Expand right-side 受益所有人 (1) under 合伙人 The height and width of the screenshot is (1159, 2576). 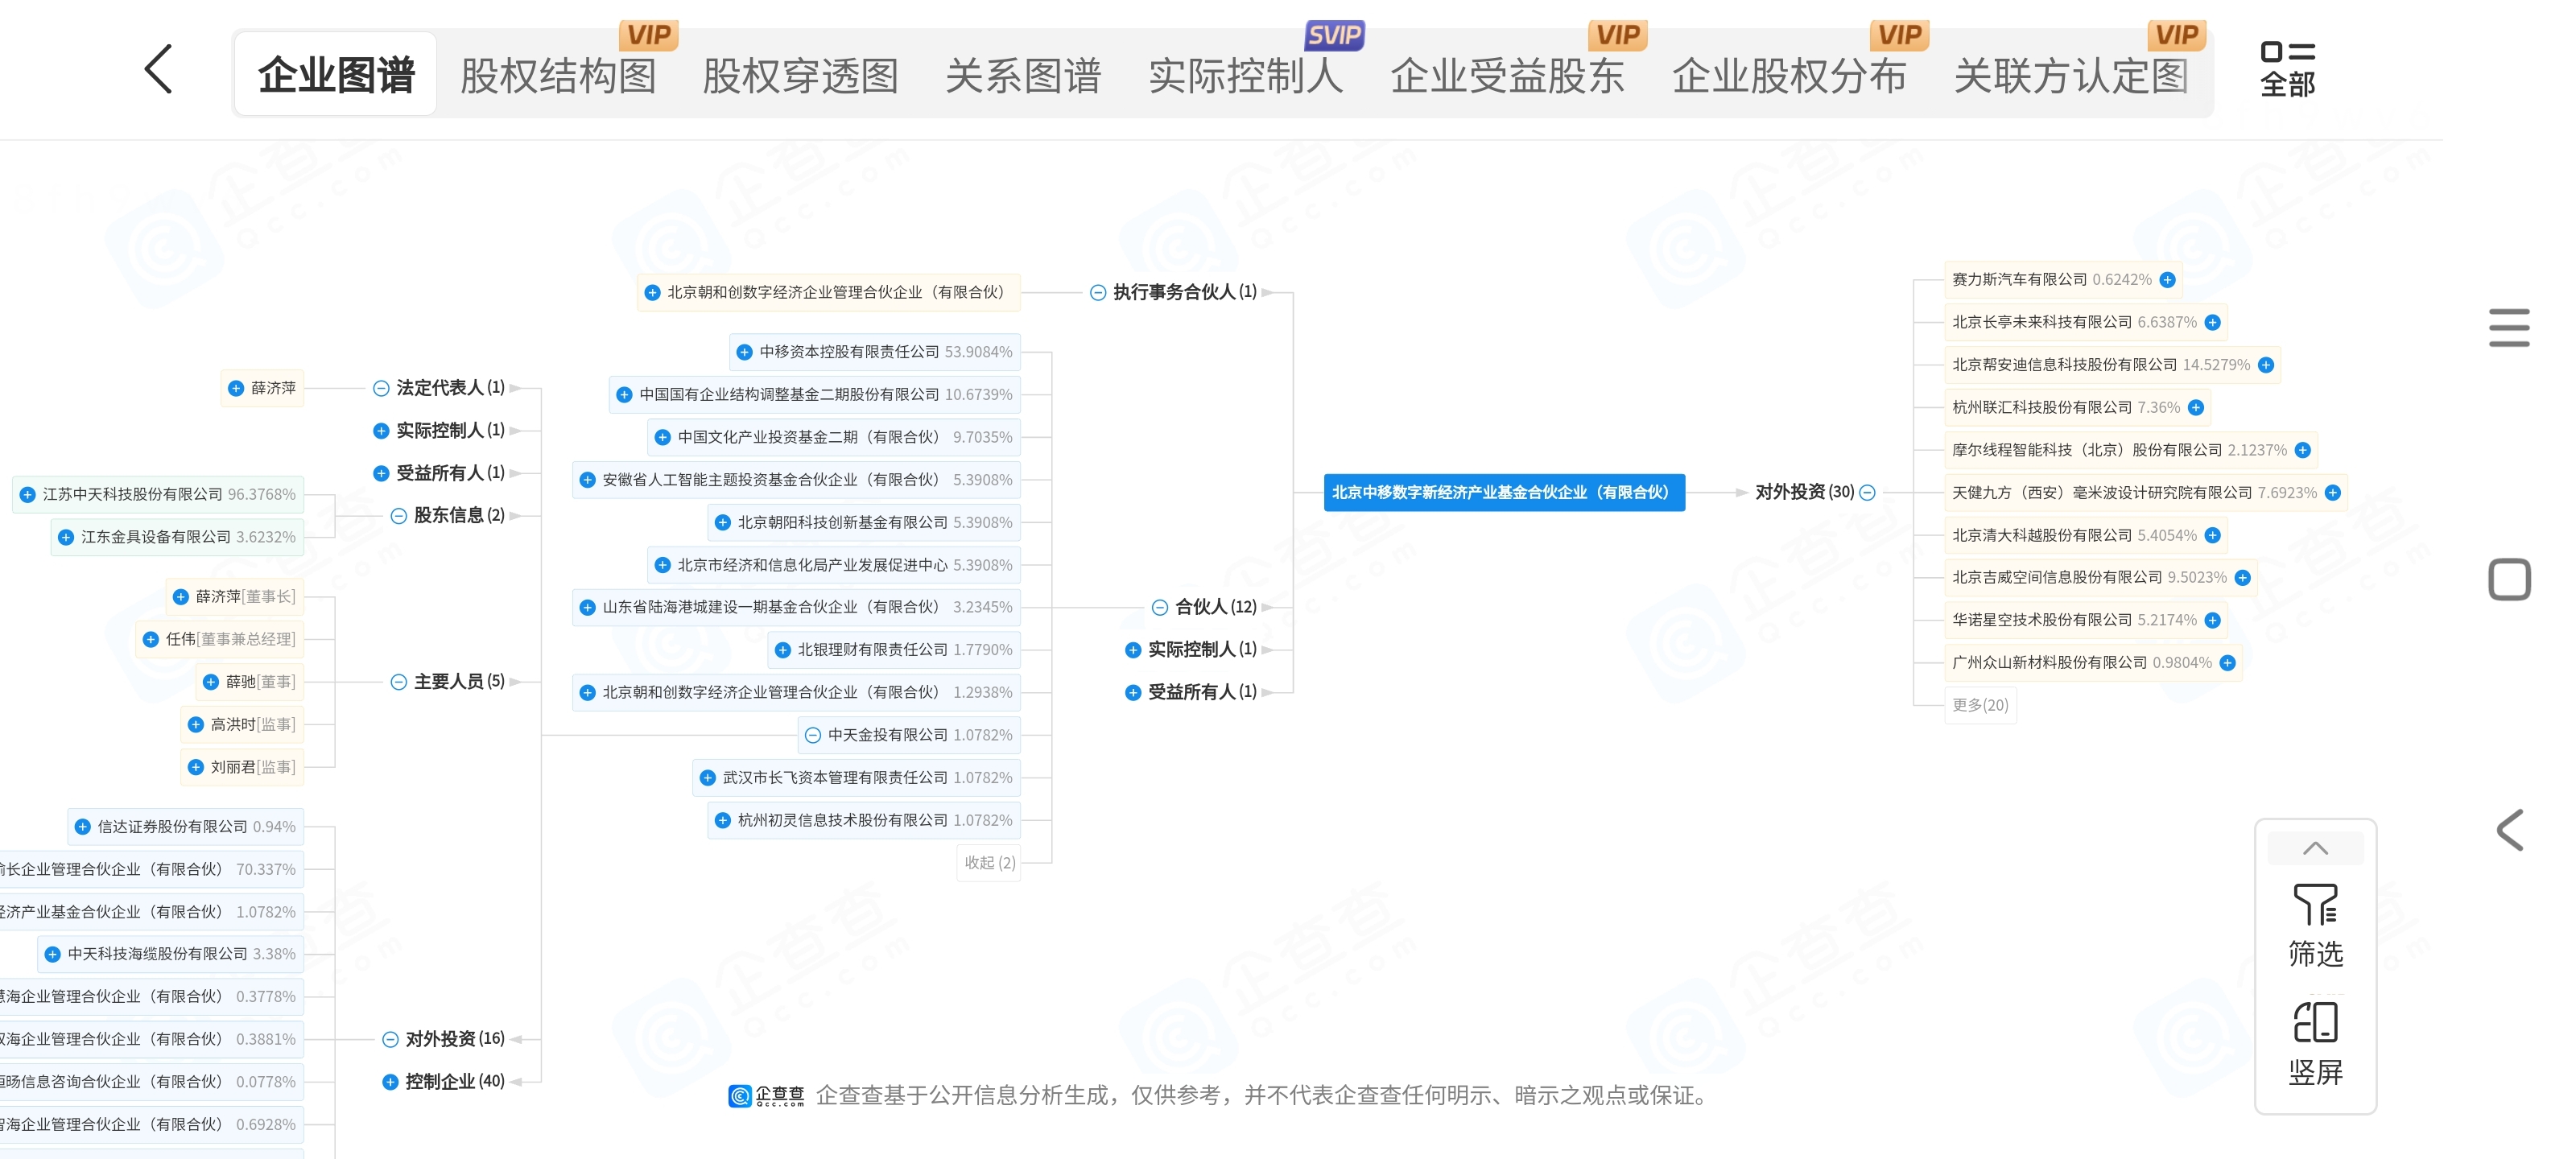click(x=1133, y=693)
